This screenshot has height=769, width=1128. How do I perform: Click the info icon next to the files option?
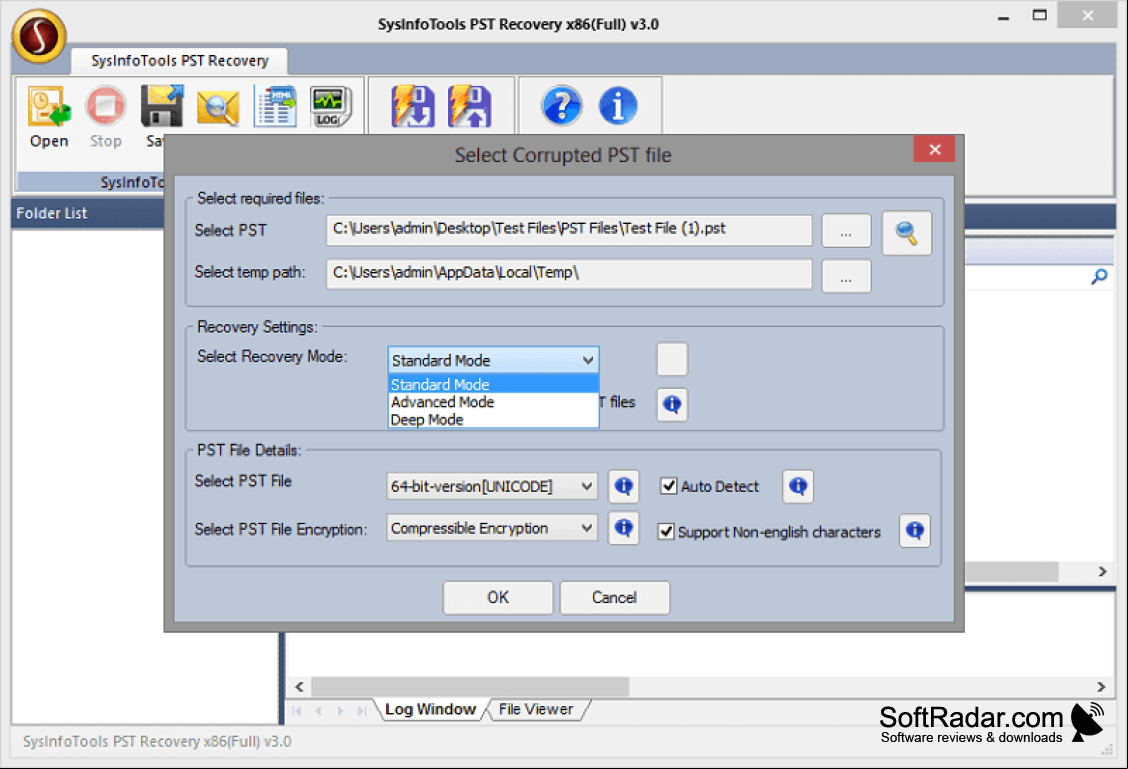[x=672, y=404]
